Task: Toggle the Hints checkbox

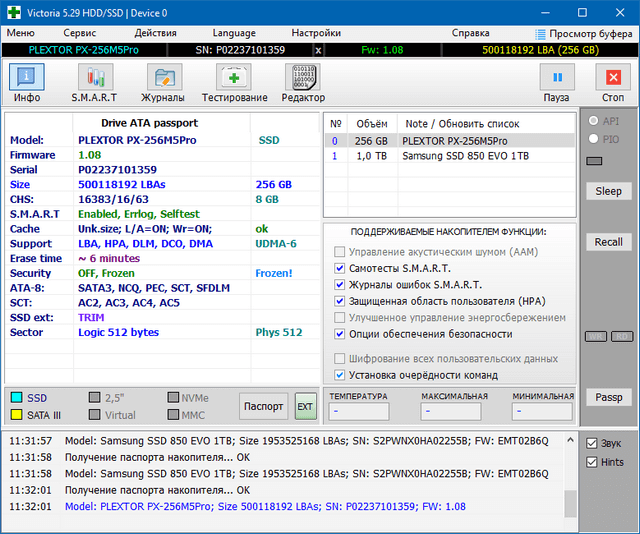Action: [592, 462]
